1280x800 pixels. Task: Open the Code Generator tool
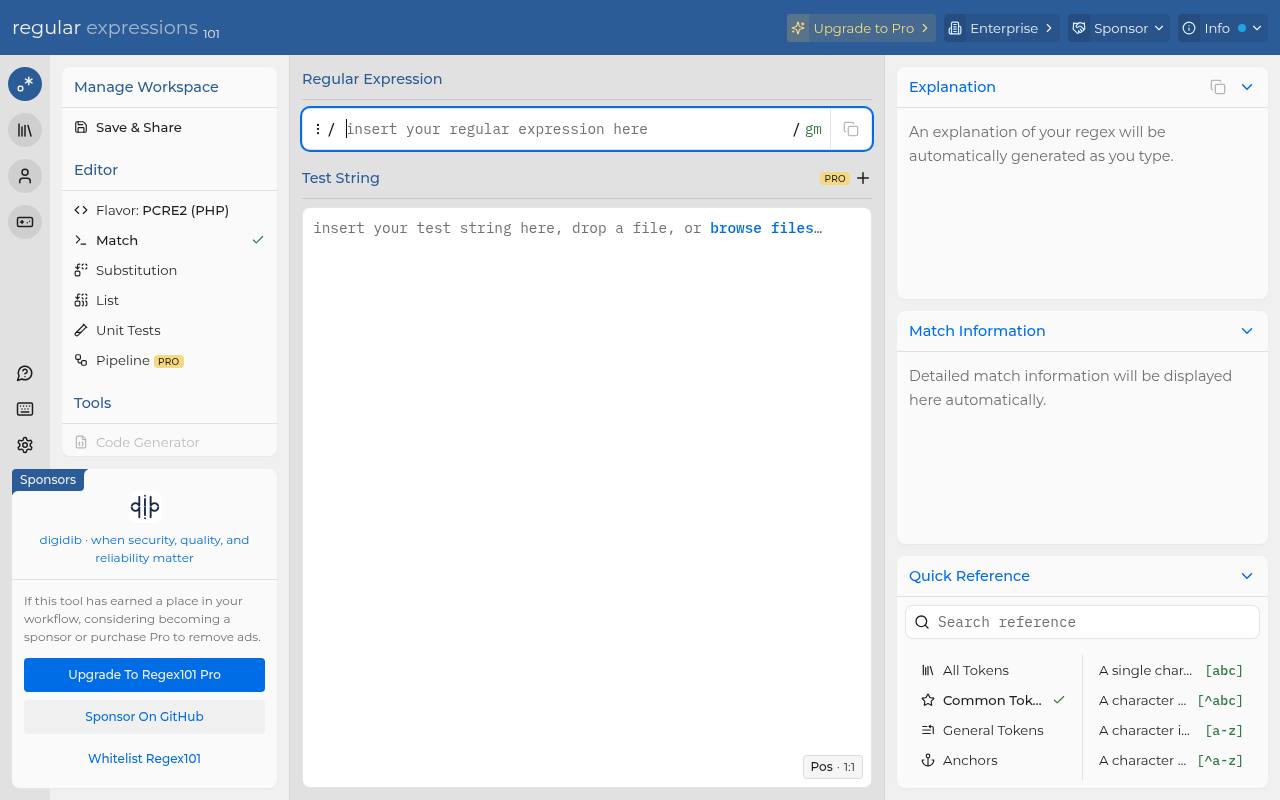coord(169,442)
